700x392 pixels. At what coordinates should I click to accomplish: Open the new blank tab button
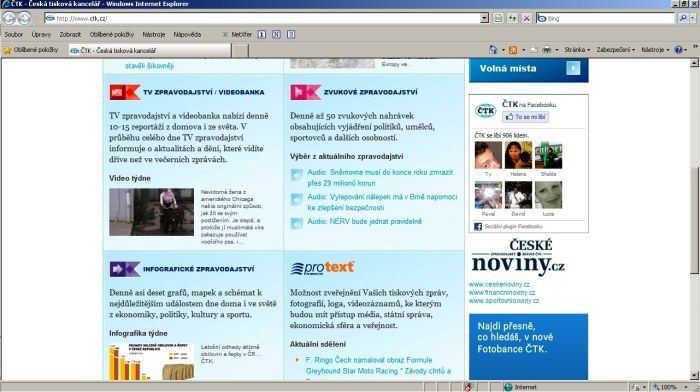241,50
